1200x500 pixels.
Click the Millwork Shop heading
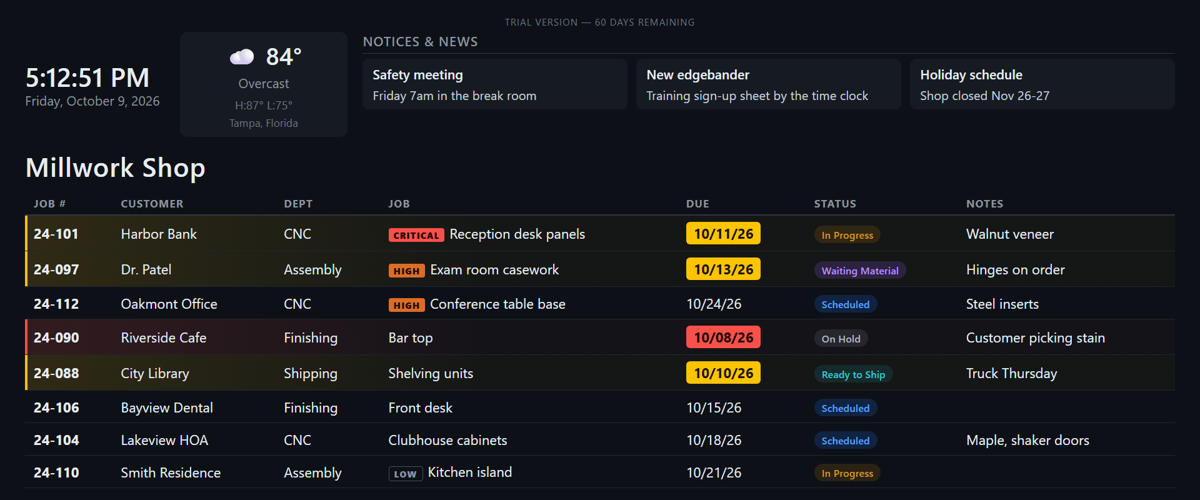(115, 167)
